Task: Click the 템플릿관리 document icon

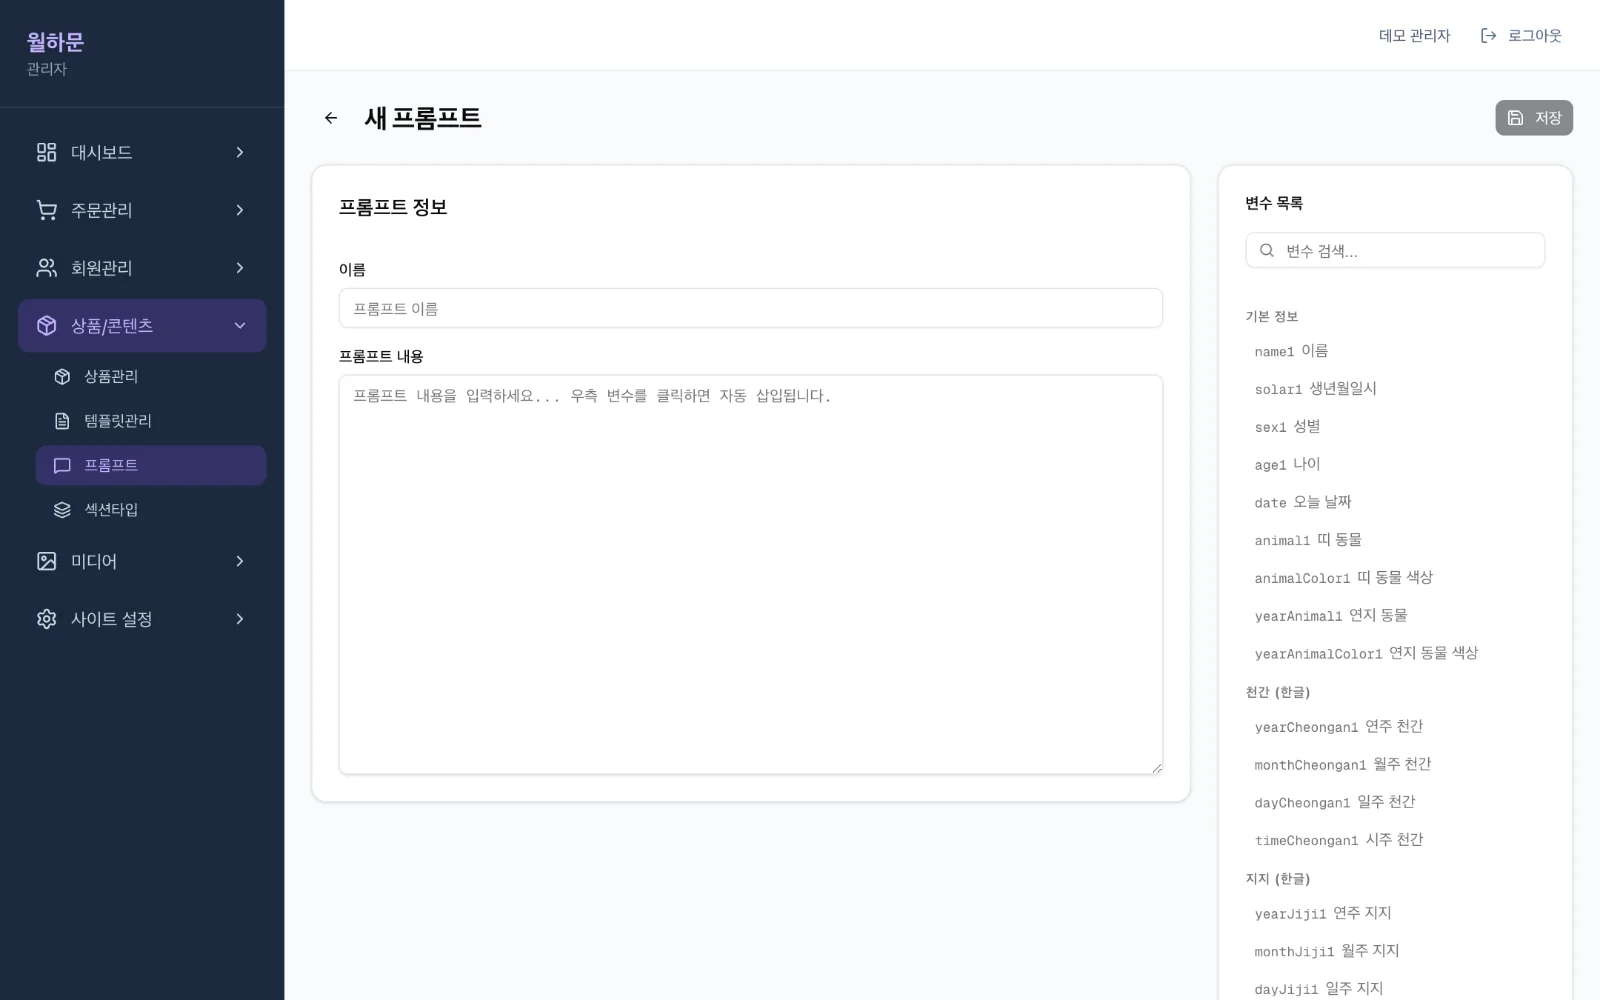Action: coord(62,421)
